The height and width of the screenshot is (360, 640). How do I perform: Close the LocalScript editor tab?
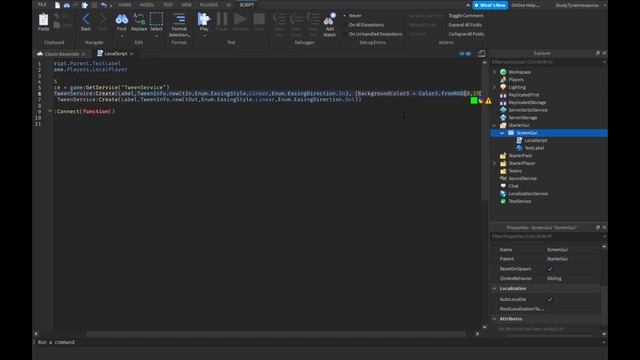pyautogui.click(x=131, y=54)
